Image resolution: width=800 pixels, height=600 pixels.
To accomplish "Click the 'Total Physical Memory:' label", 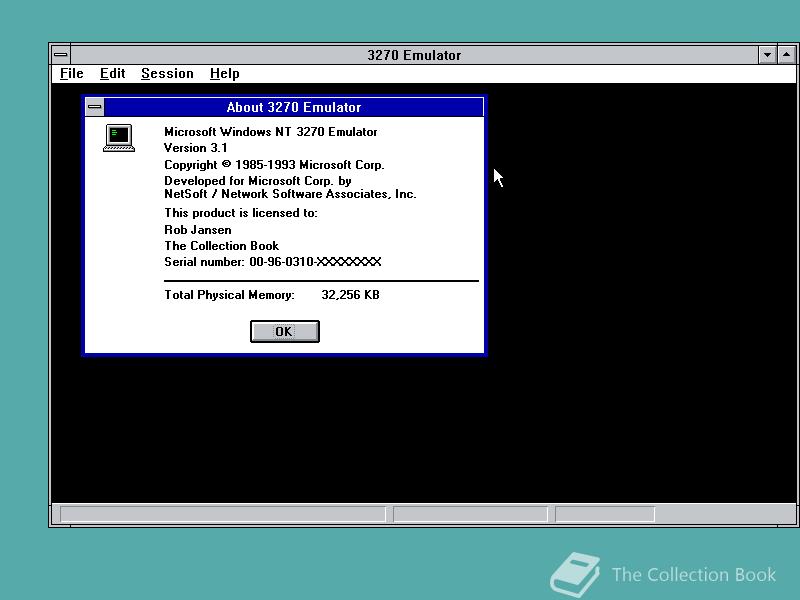I will [229, 295].
